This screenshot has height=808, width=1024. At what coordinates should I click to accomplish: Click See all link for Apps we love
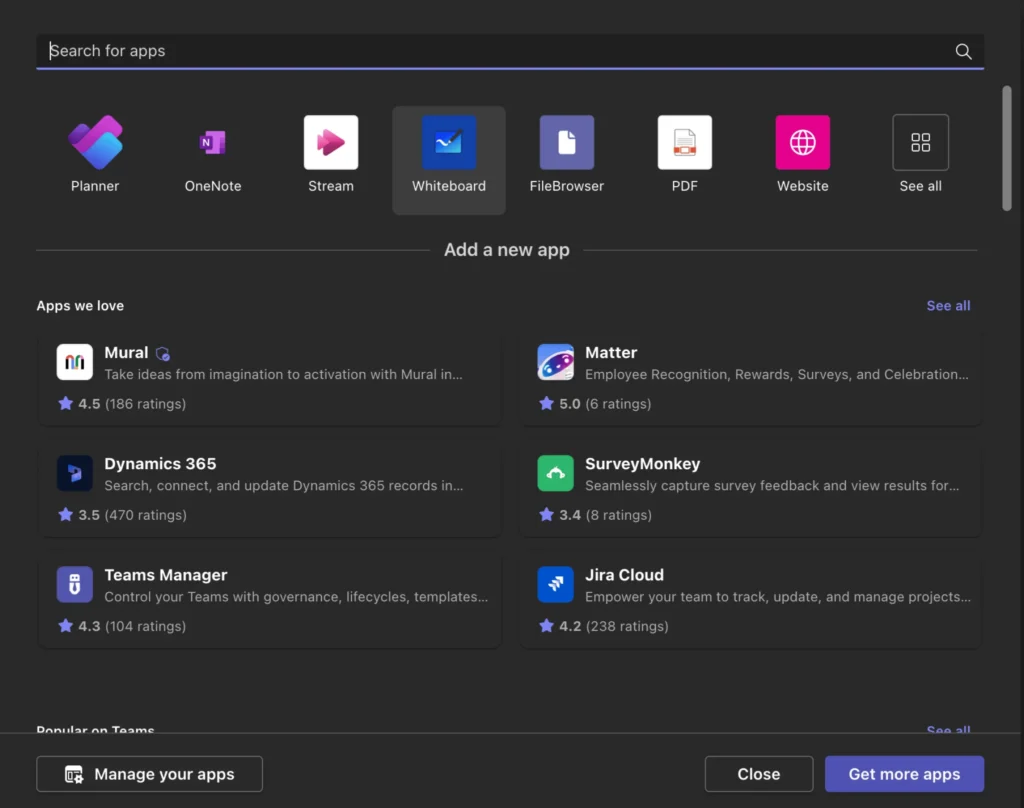click(x=948, y=306)
